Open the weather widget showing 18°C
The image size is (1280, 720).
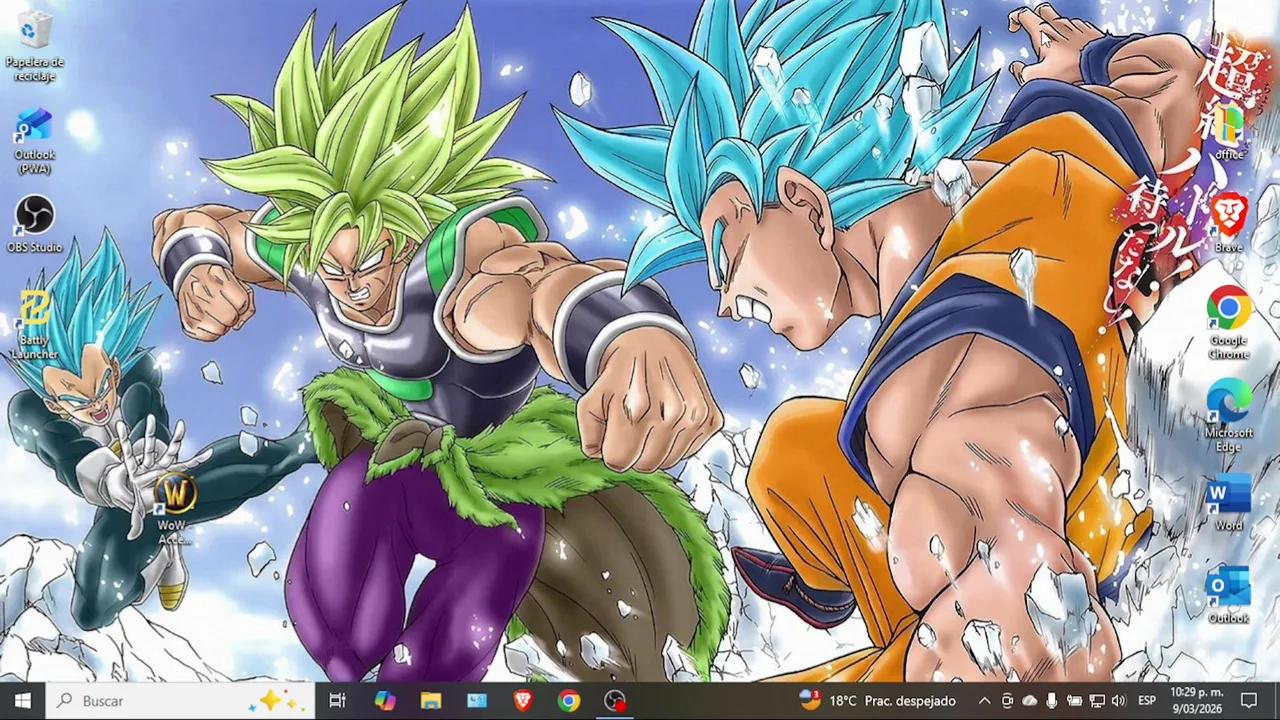pyautogui.click(x=878, y=700)
